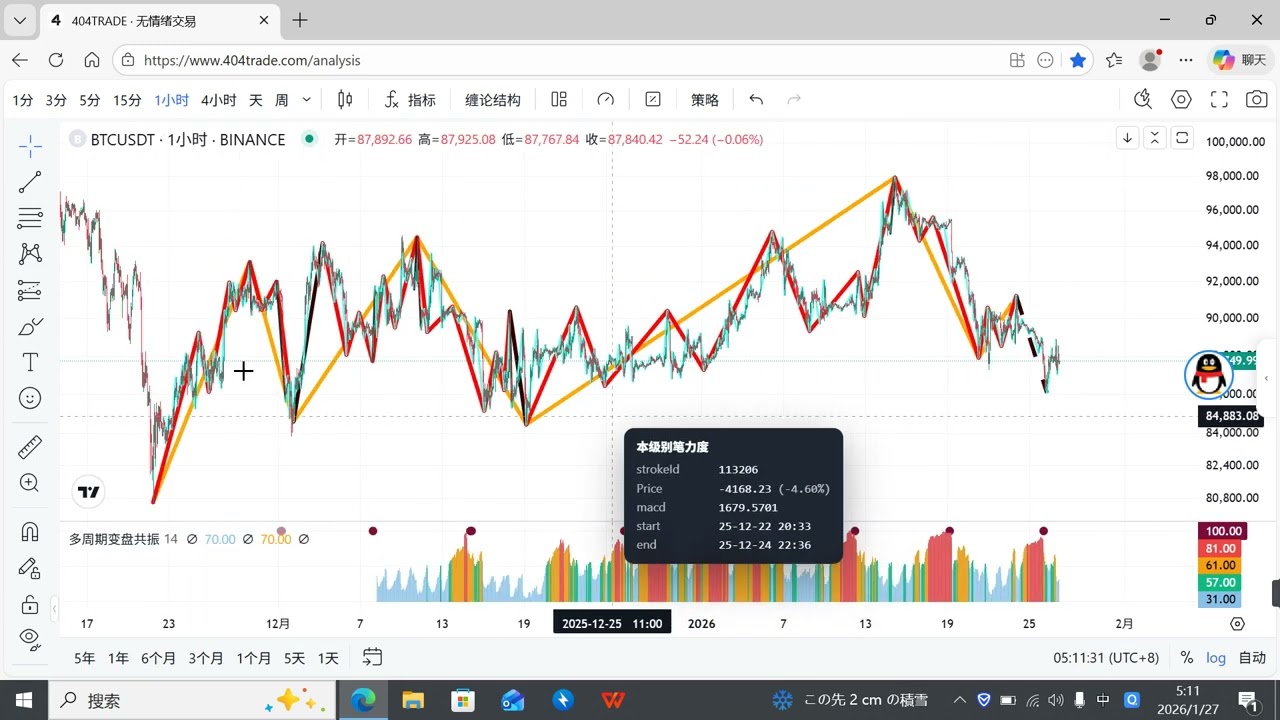Open the replay speedometer tool
The image size is (1280, 720).
point(605,99)
